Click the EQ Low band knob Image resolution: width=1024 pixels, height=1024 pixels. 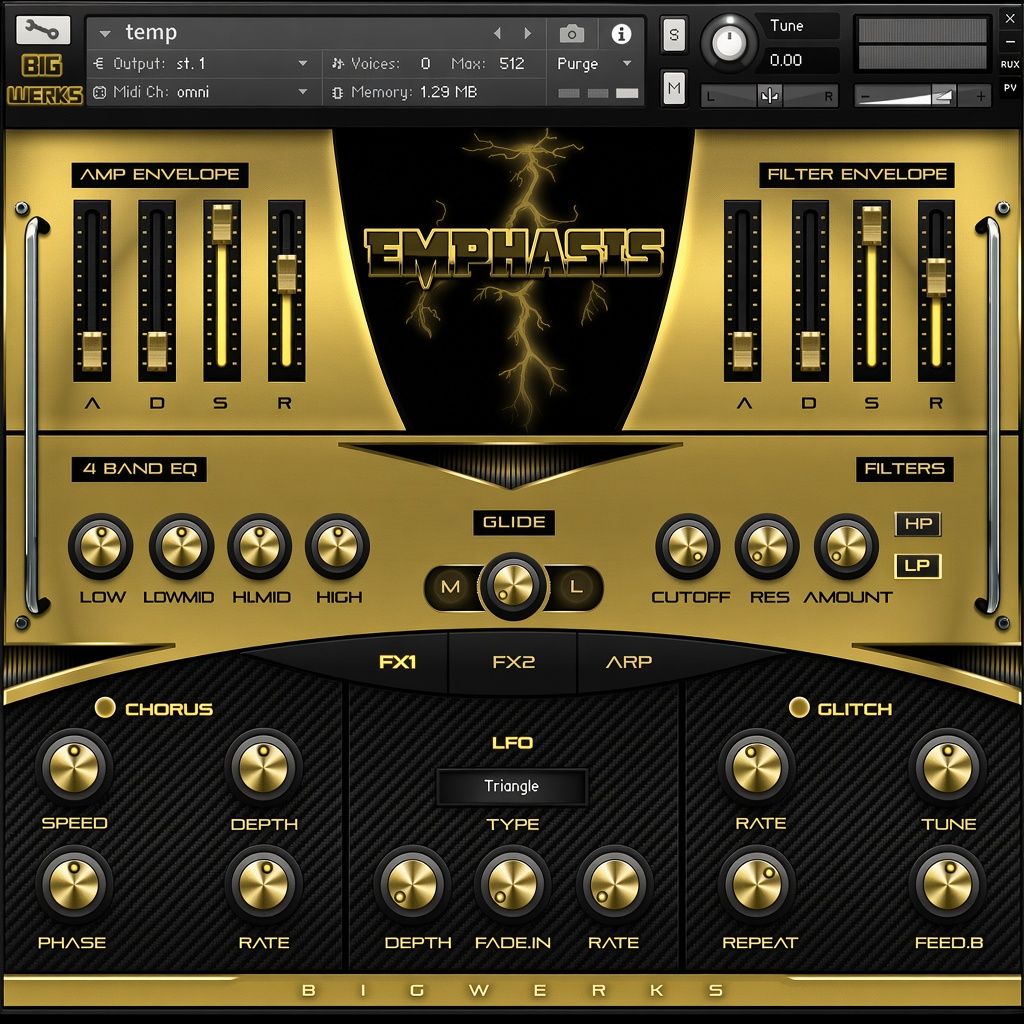pos(101,546)
